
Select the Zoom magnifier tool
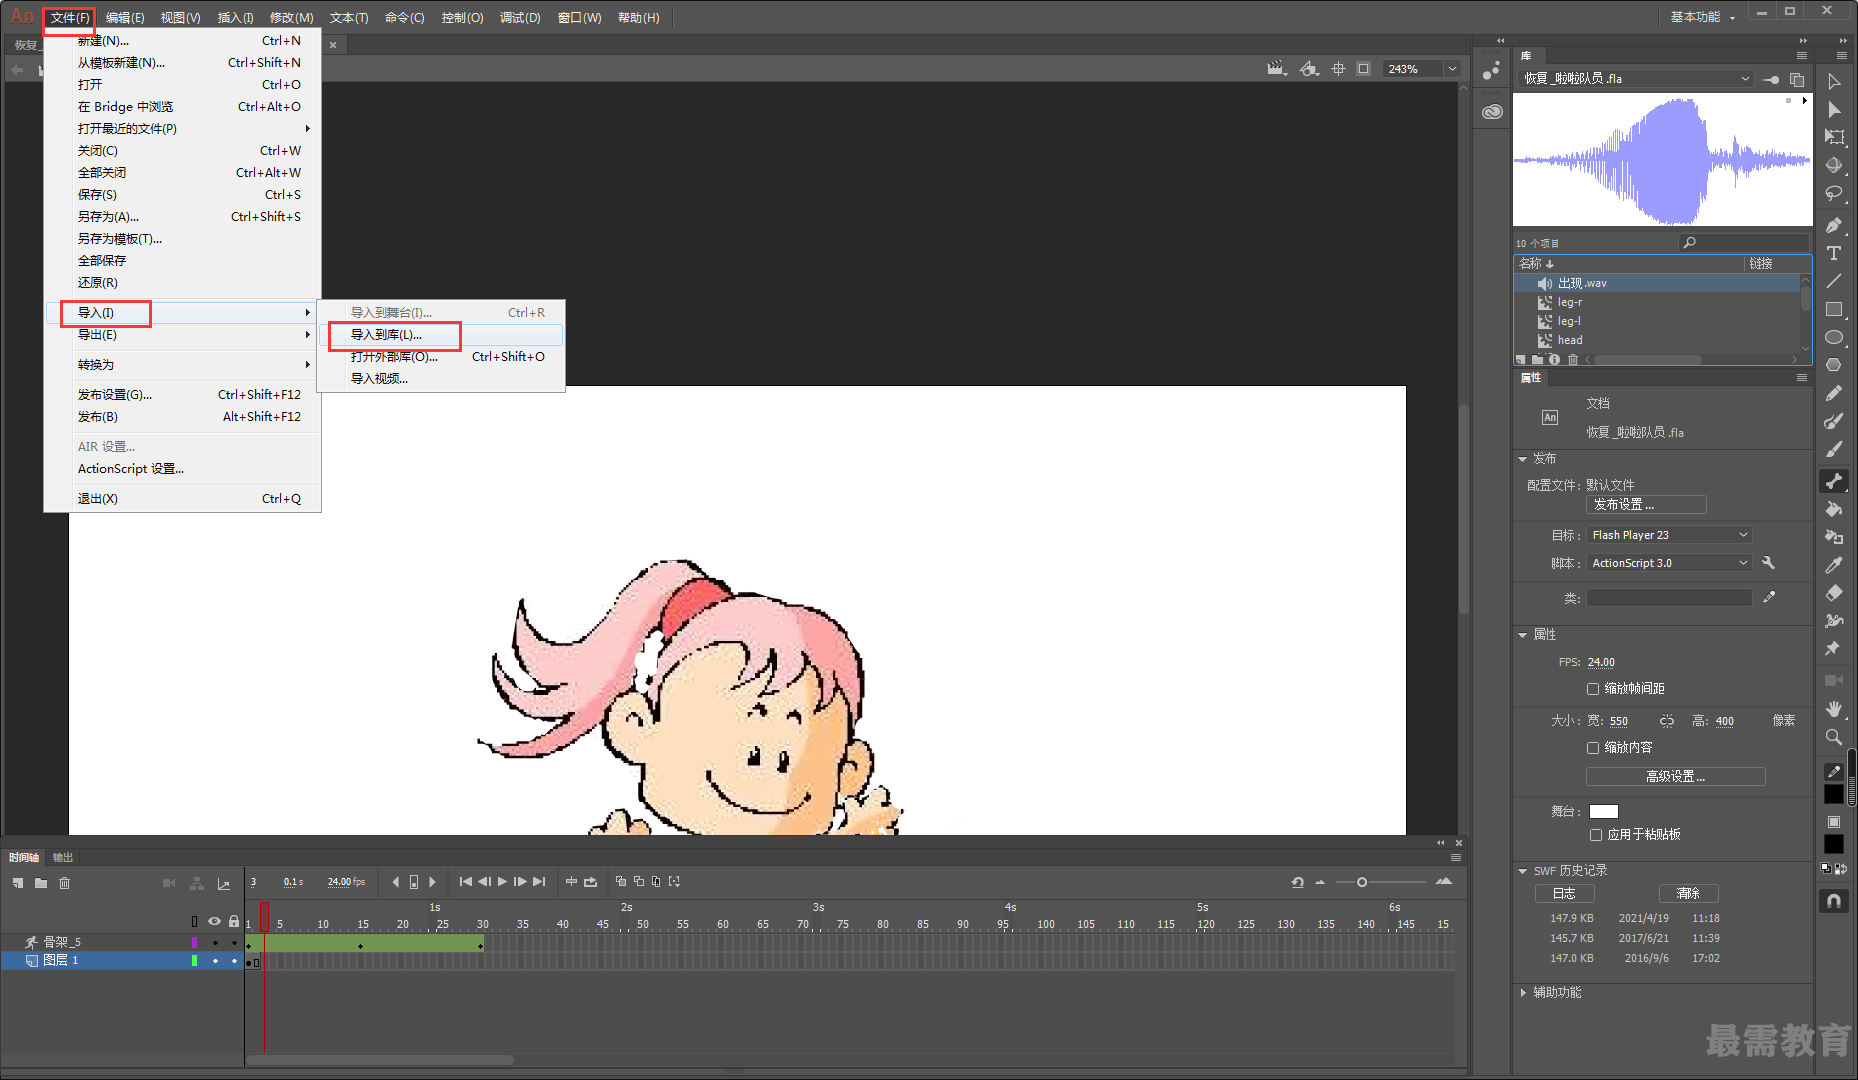[1834, 737]
